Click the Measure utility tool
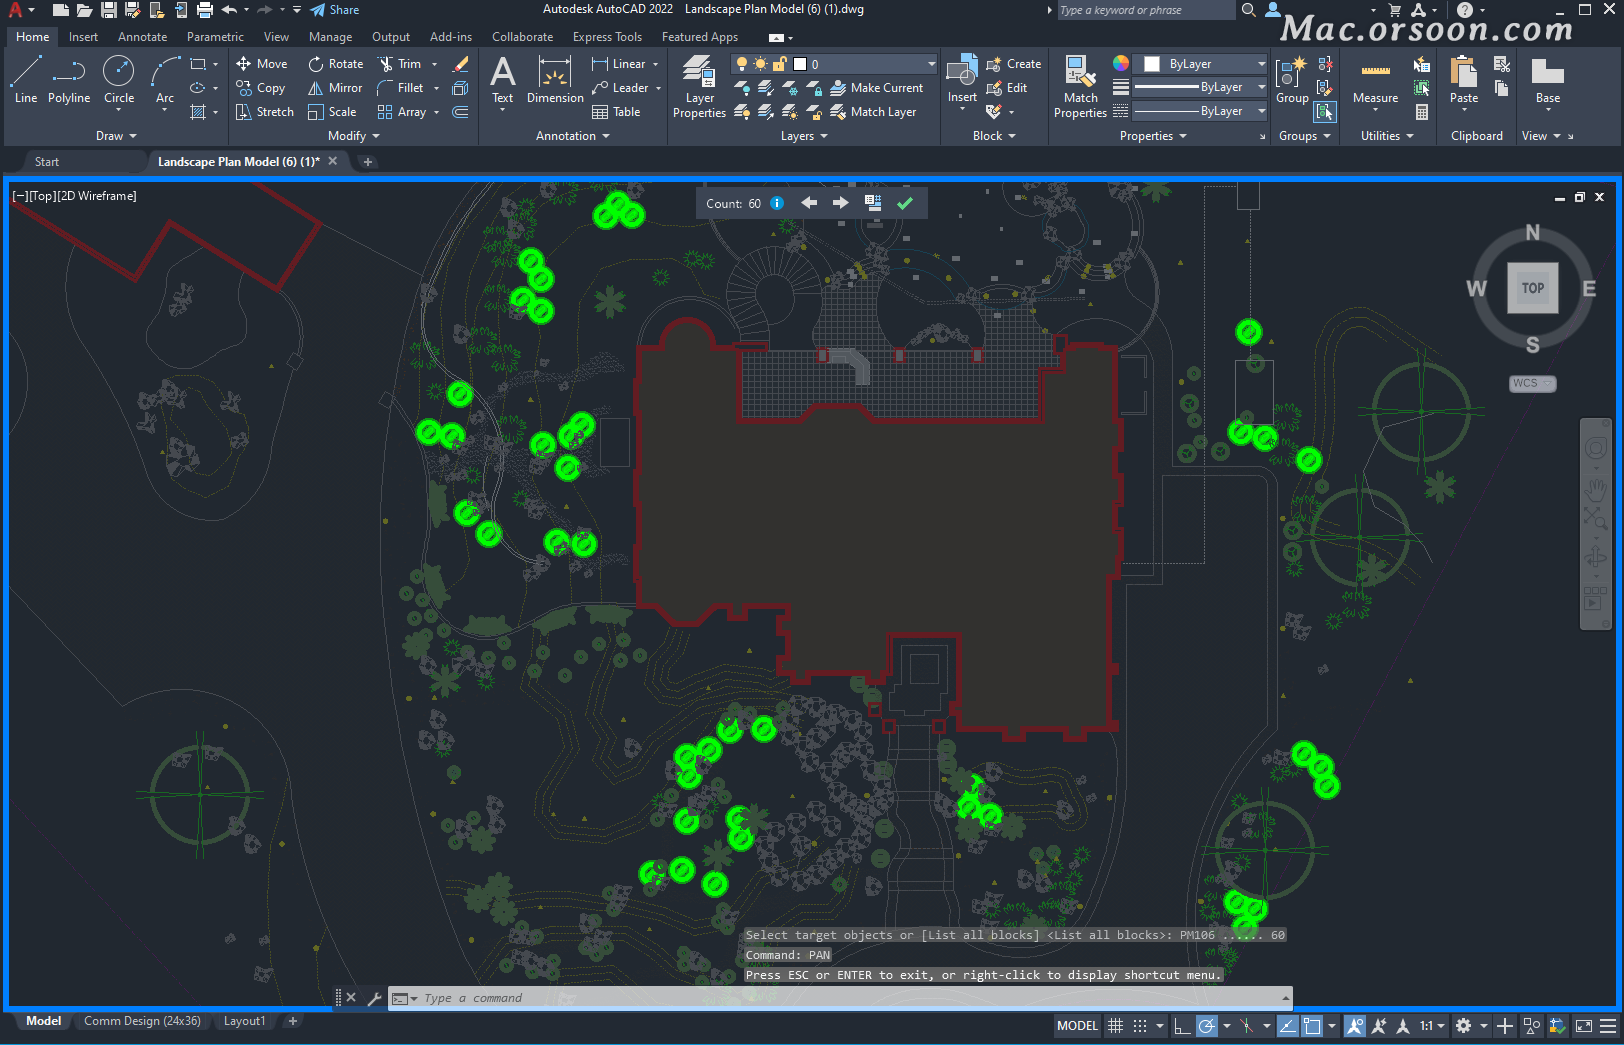Viewport: 1624px width, 1045px height. 1375,81
